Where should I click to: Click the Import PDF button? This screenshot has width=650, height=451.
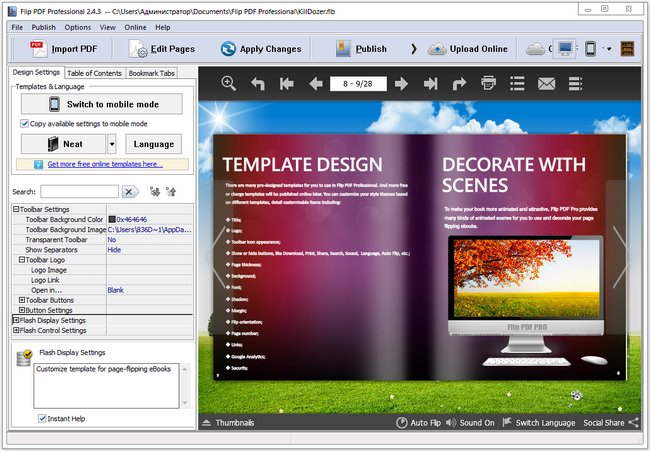click(x=64, y=49)
